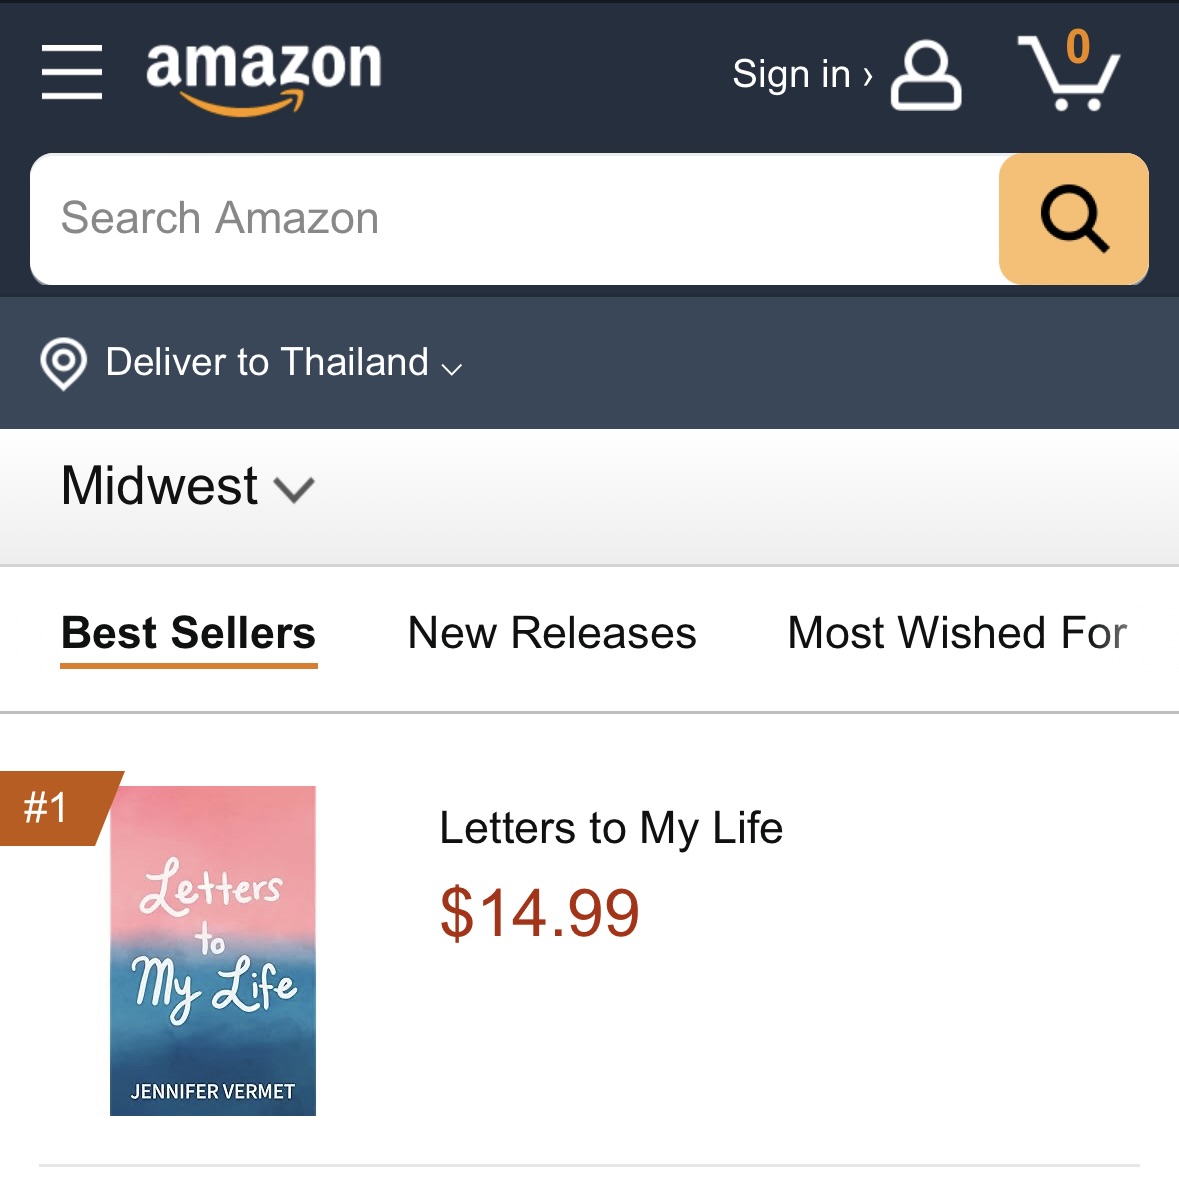1179x1186 pixels.
Task: Click the Amazon logo
Action: tap(264, 74)
